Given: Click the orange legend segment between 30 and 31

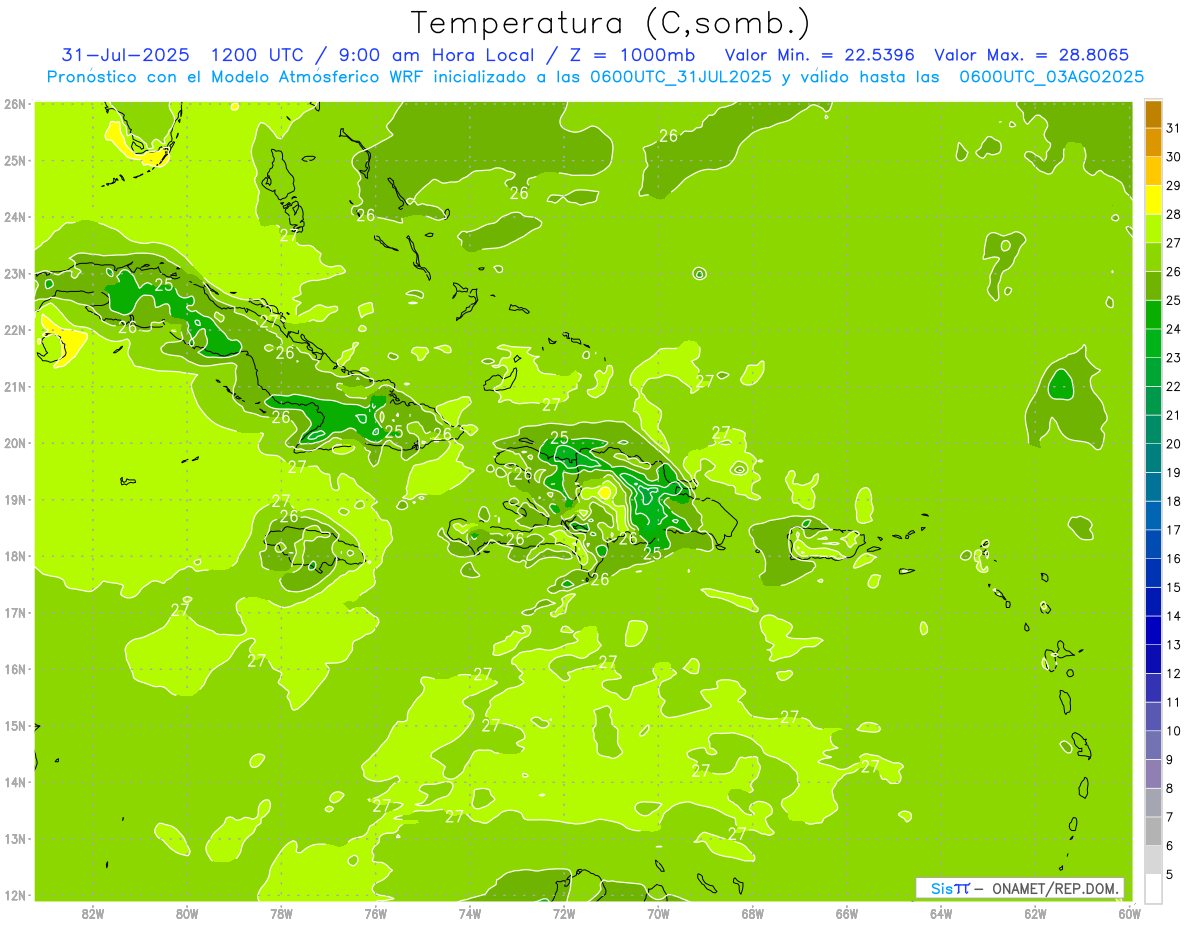Looking at the screenshot, I should coord(1153,143).
